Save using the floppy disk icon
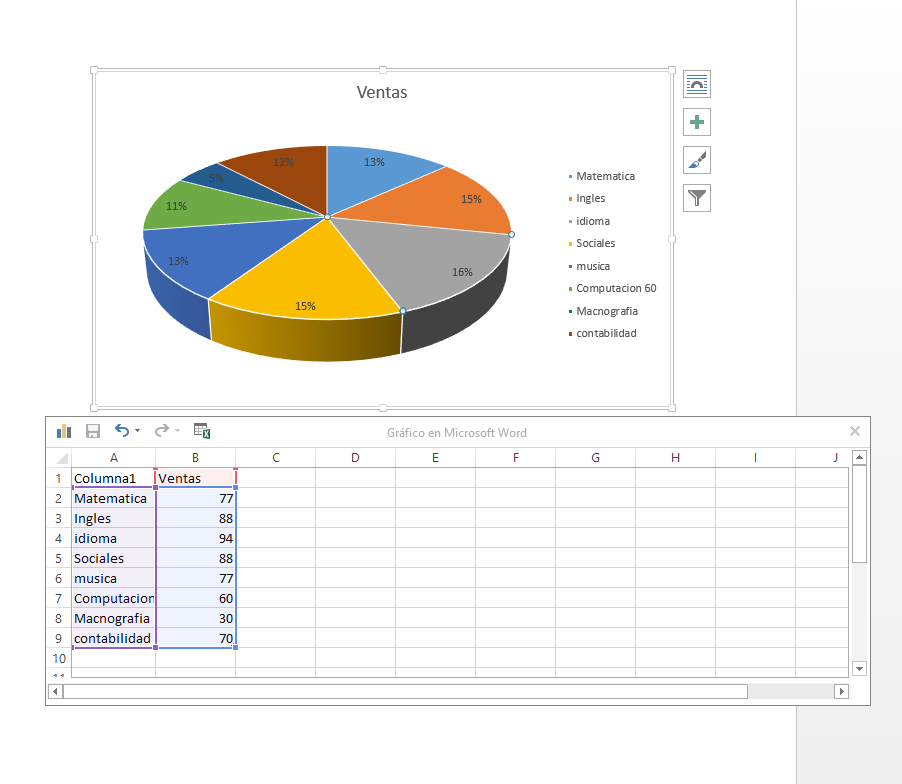 coord(93,431)
